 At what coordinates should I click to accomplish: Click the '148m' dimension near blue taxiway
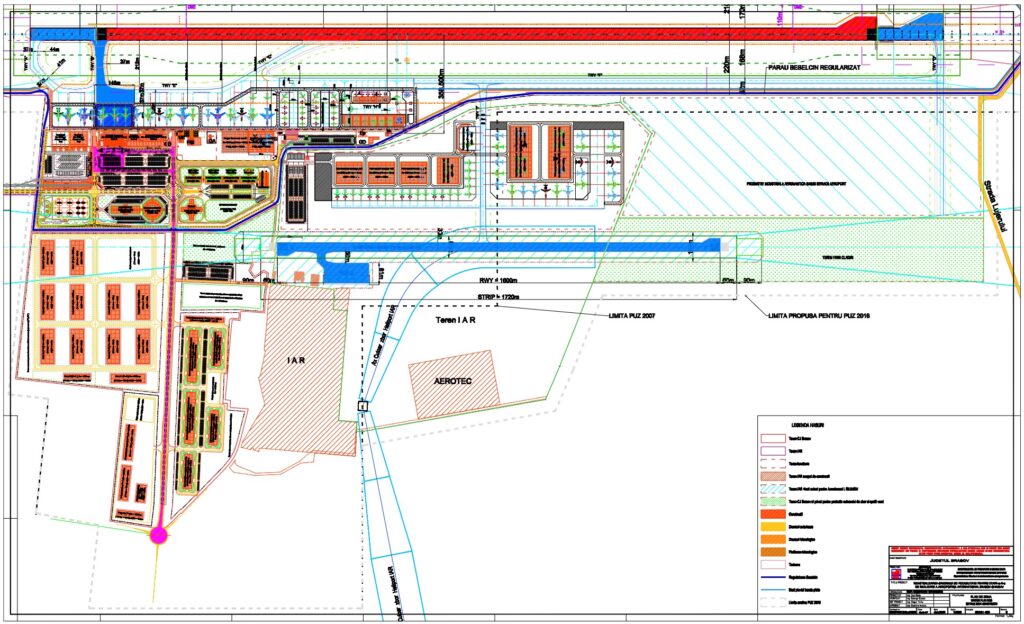tap(113, 84)
